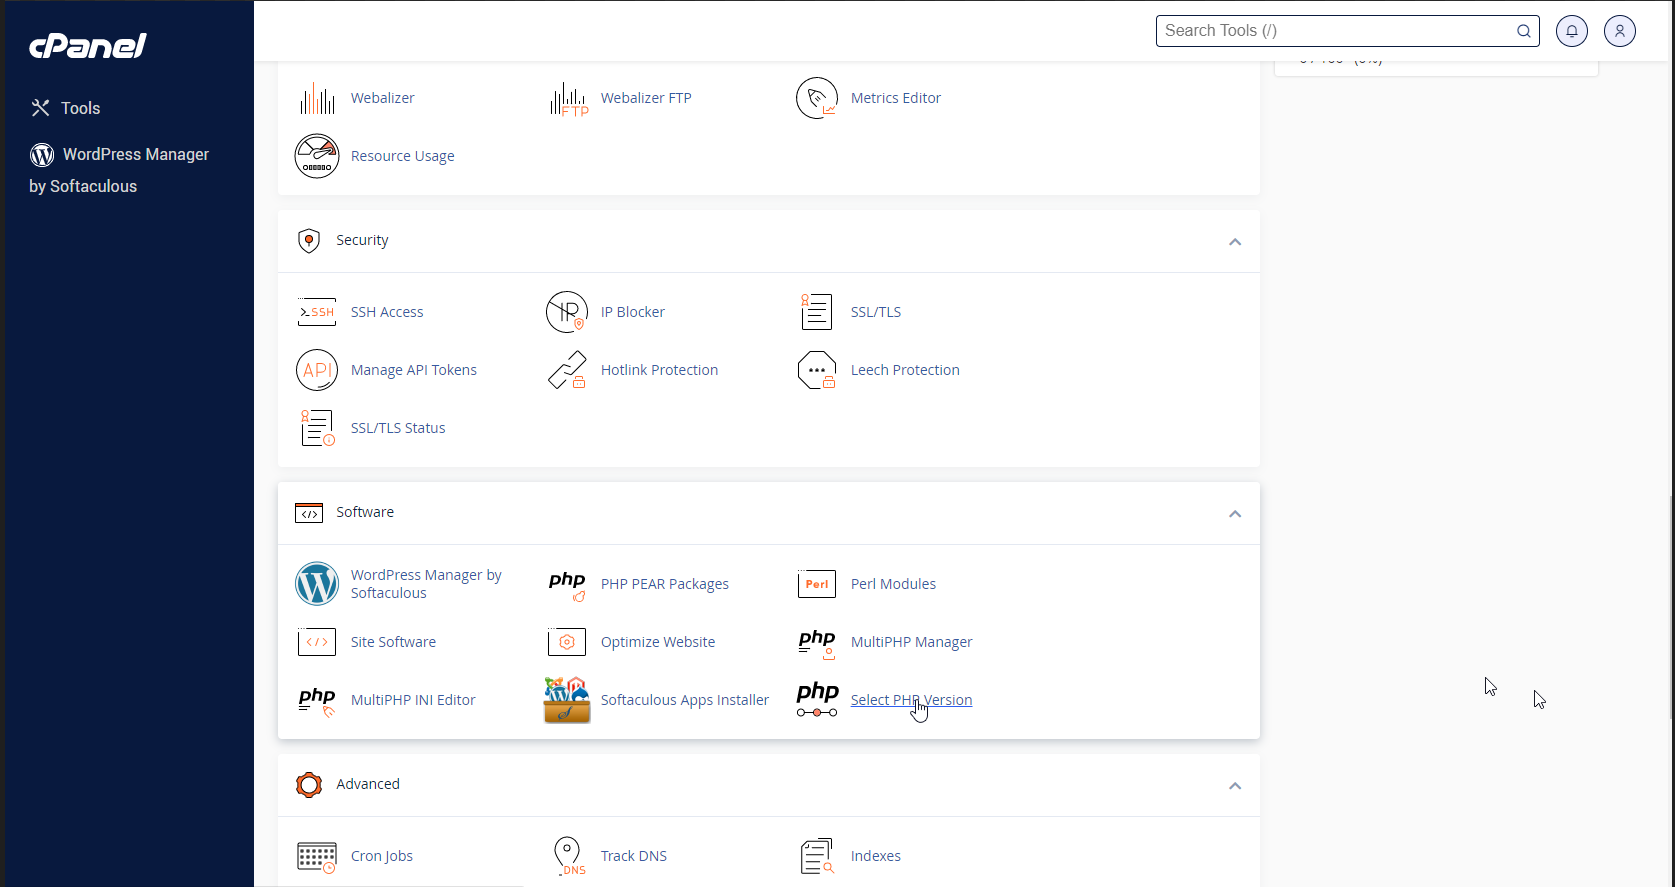Open the IP Blocker icon
The height and width of the screenshot is (887, 1675).
click(567, 312)
